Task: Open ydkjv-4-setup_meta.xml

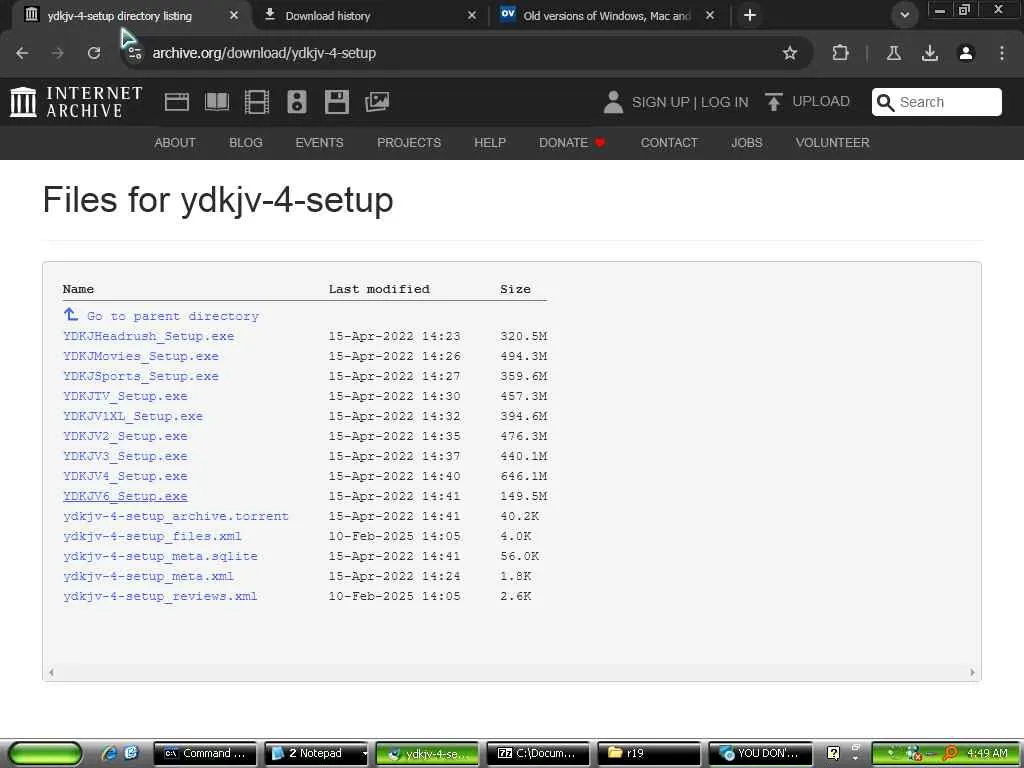Action: [x=148, y=577]
